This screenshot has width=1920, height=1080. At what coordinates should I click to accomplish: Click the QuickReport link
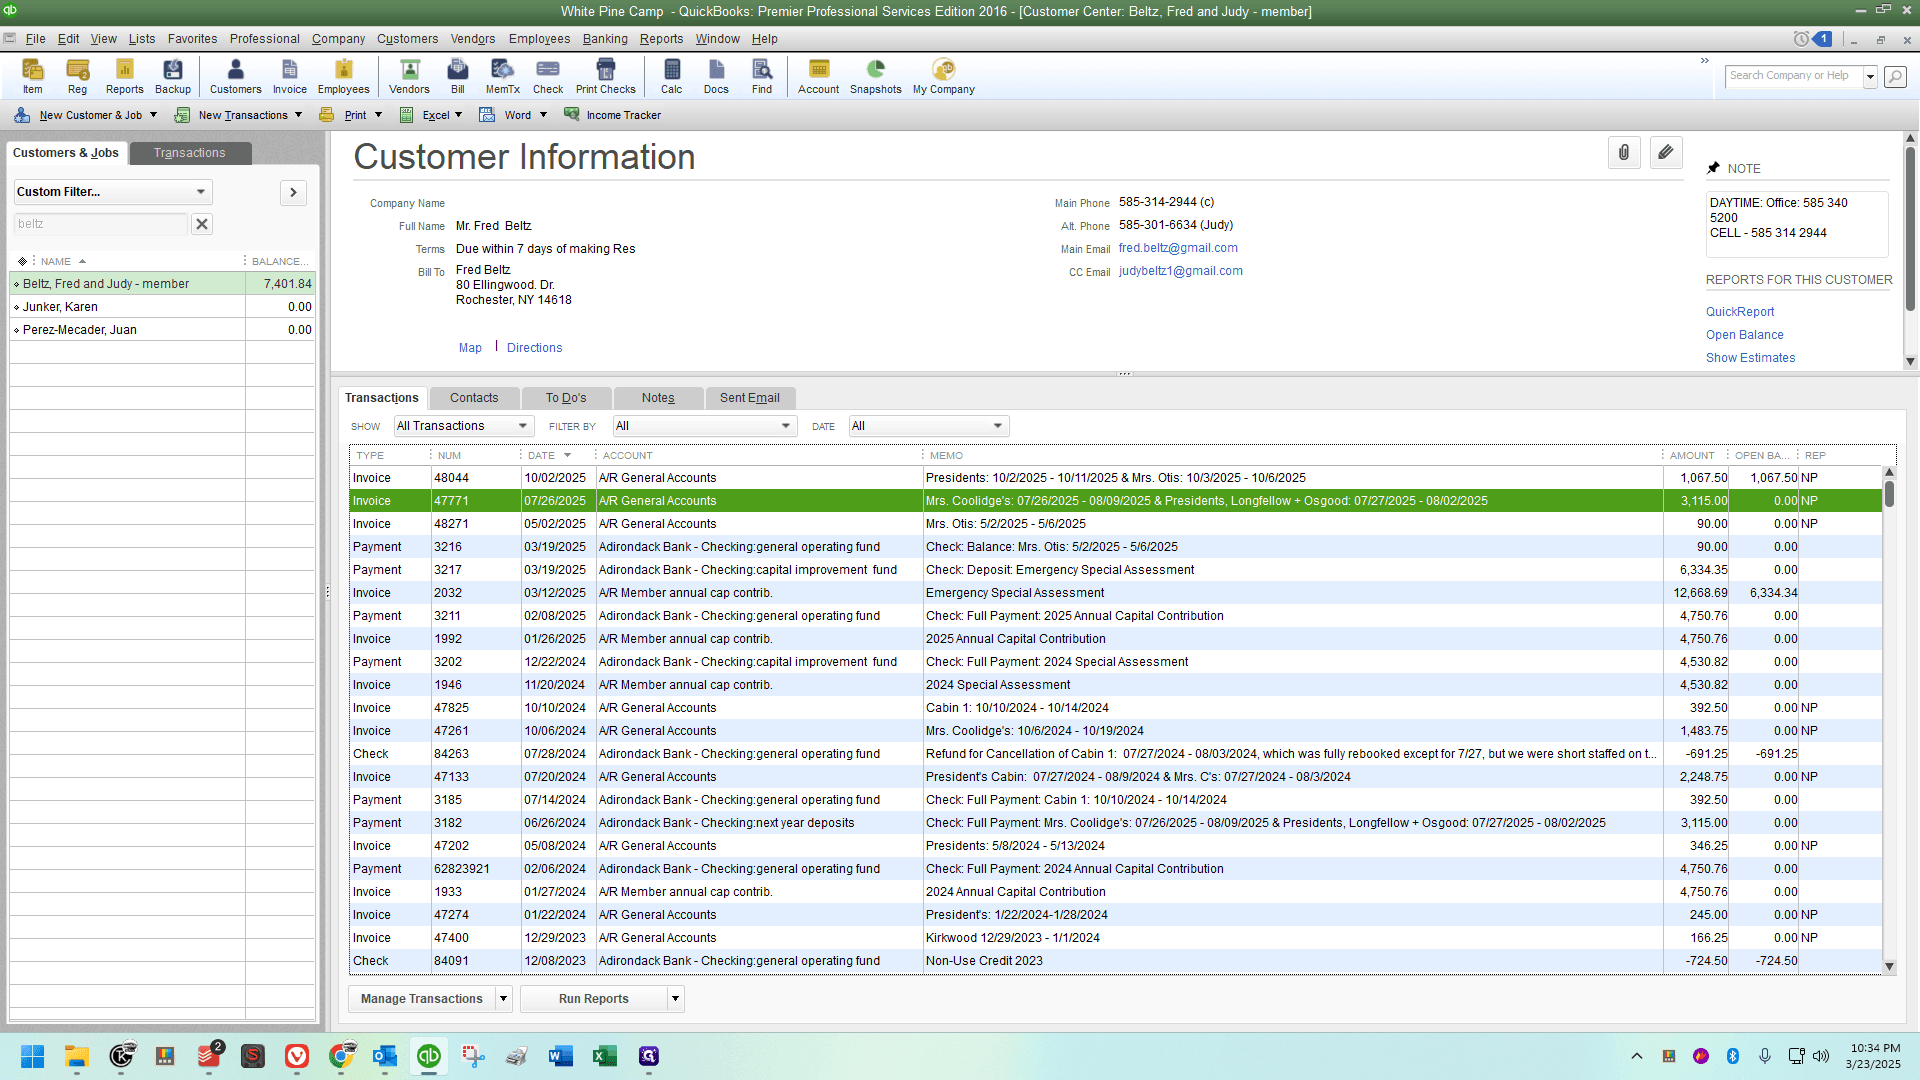pos(1740,312)
